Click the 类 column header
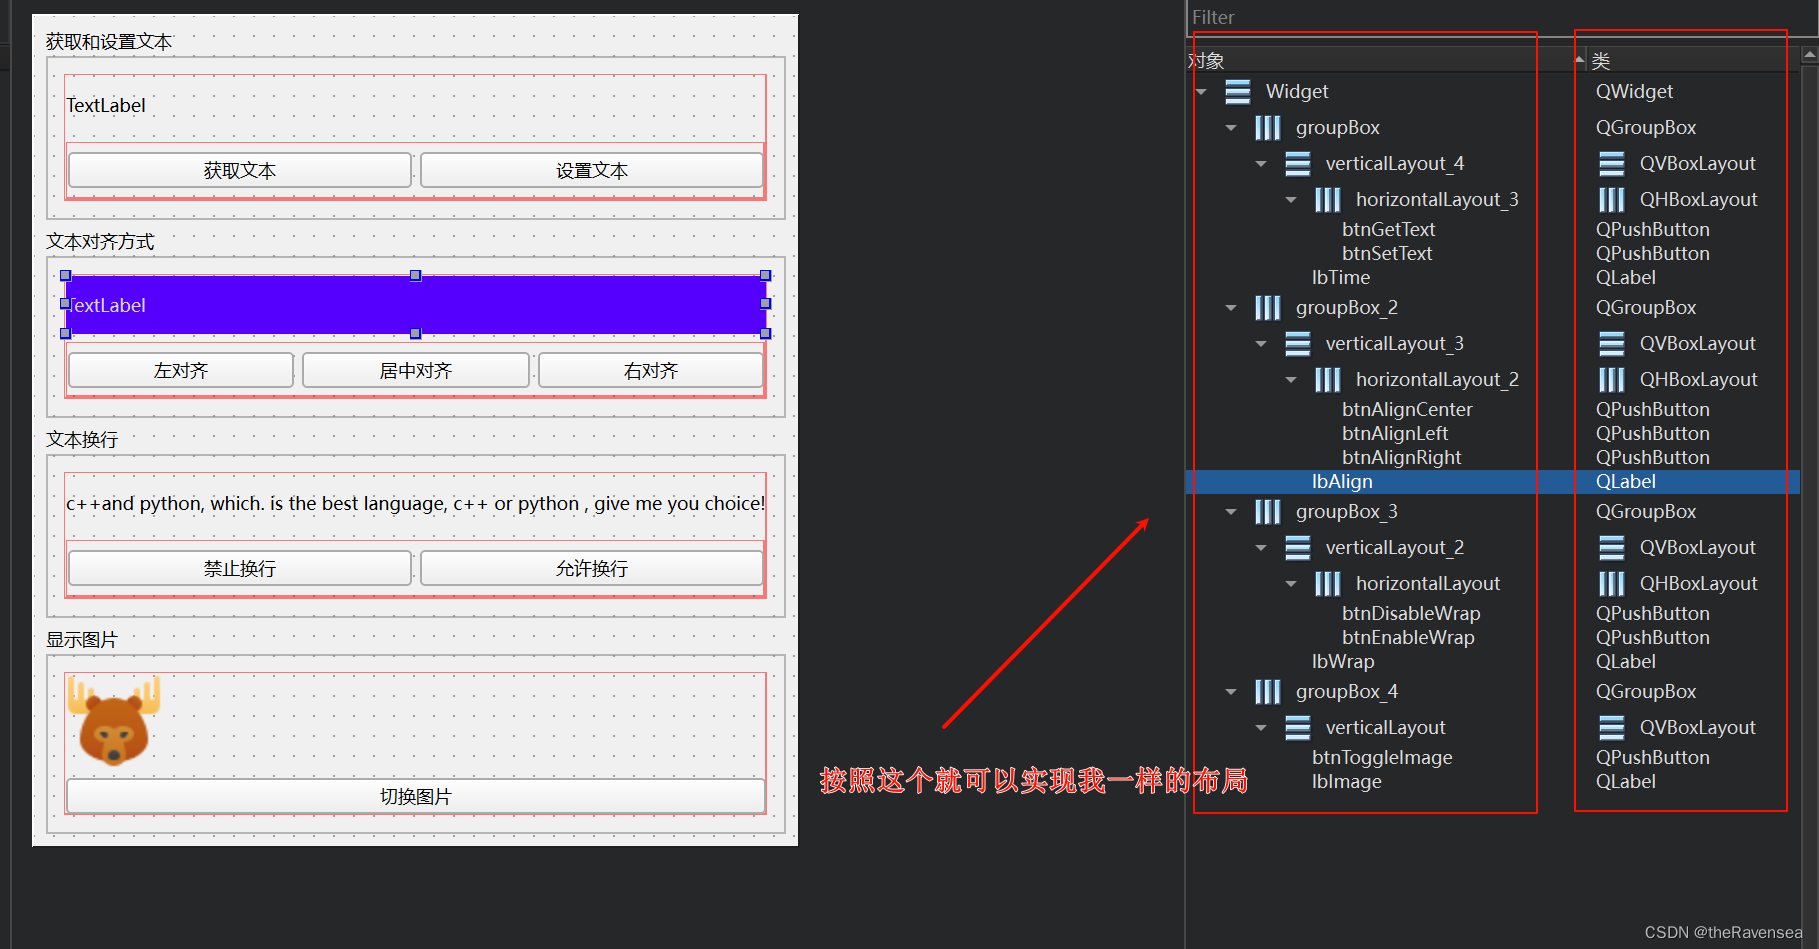The height and width of the screenshot is (949, 1819). point(1693,61)
